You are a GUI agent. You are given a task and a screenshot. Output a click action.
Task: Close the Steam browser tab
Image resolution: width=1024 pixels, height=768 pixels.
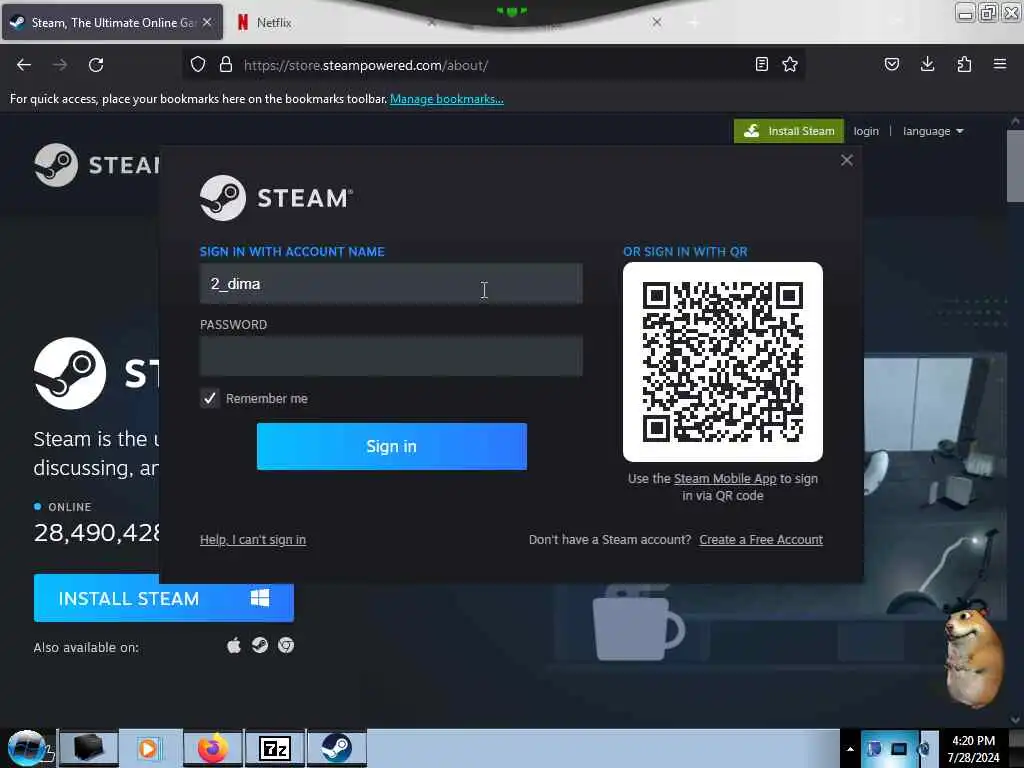pos(207,22)
